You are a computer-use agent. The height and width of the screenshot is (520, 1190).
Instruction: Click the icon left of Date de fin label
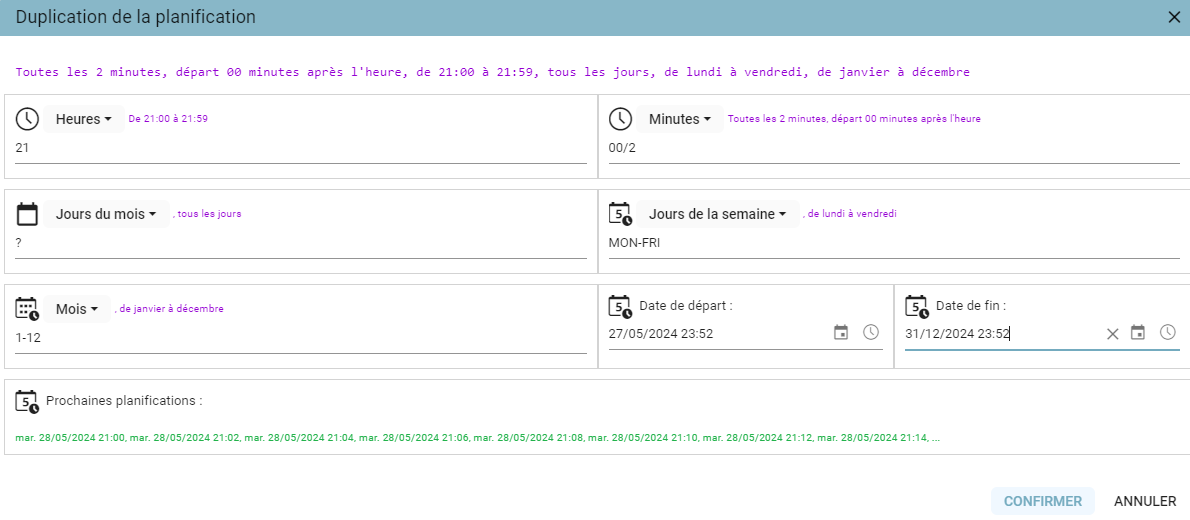[x=917, y=307]
